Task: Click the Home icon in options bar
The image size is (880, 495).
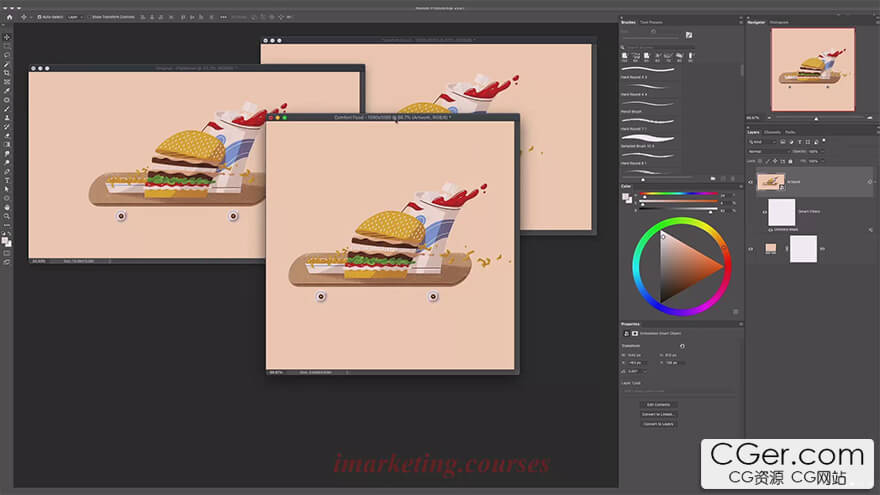Action: click(x=8, y=17)
